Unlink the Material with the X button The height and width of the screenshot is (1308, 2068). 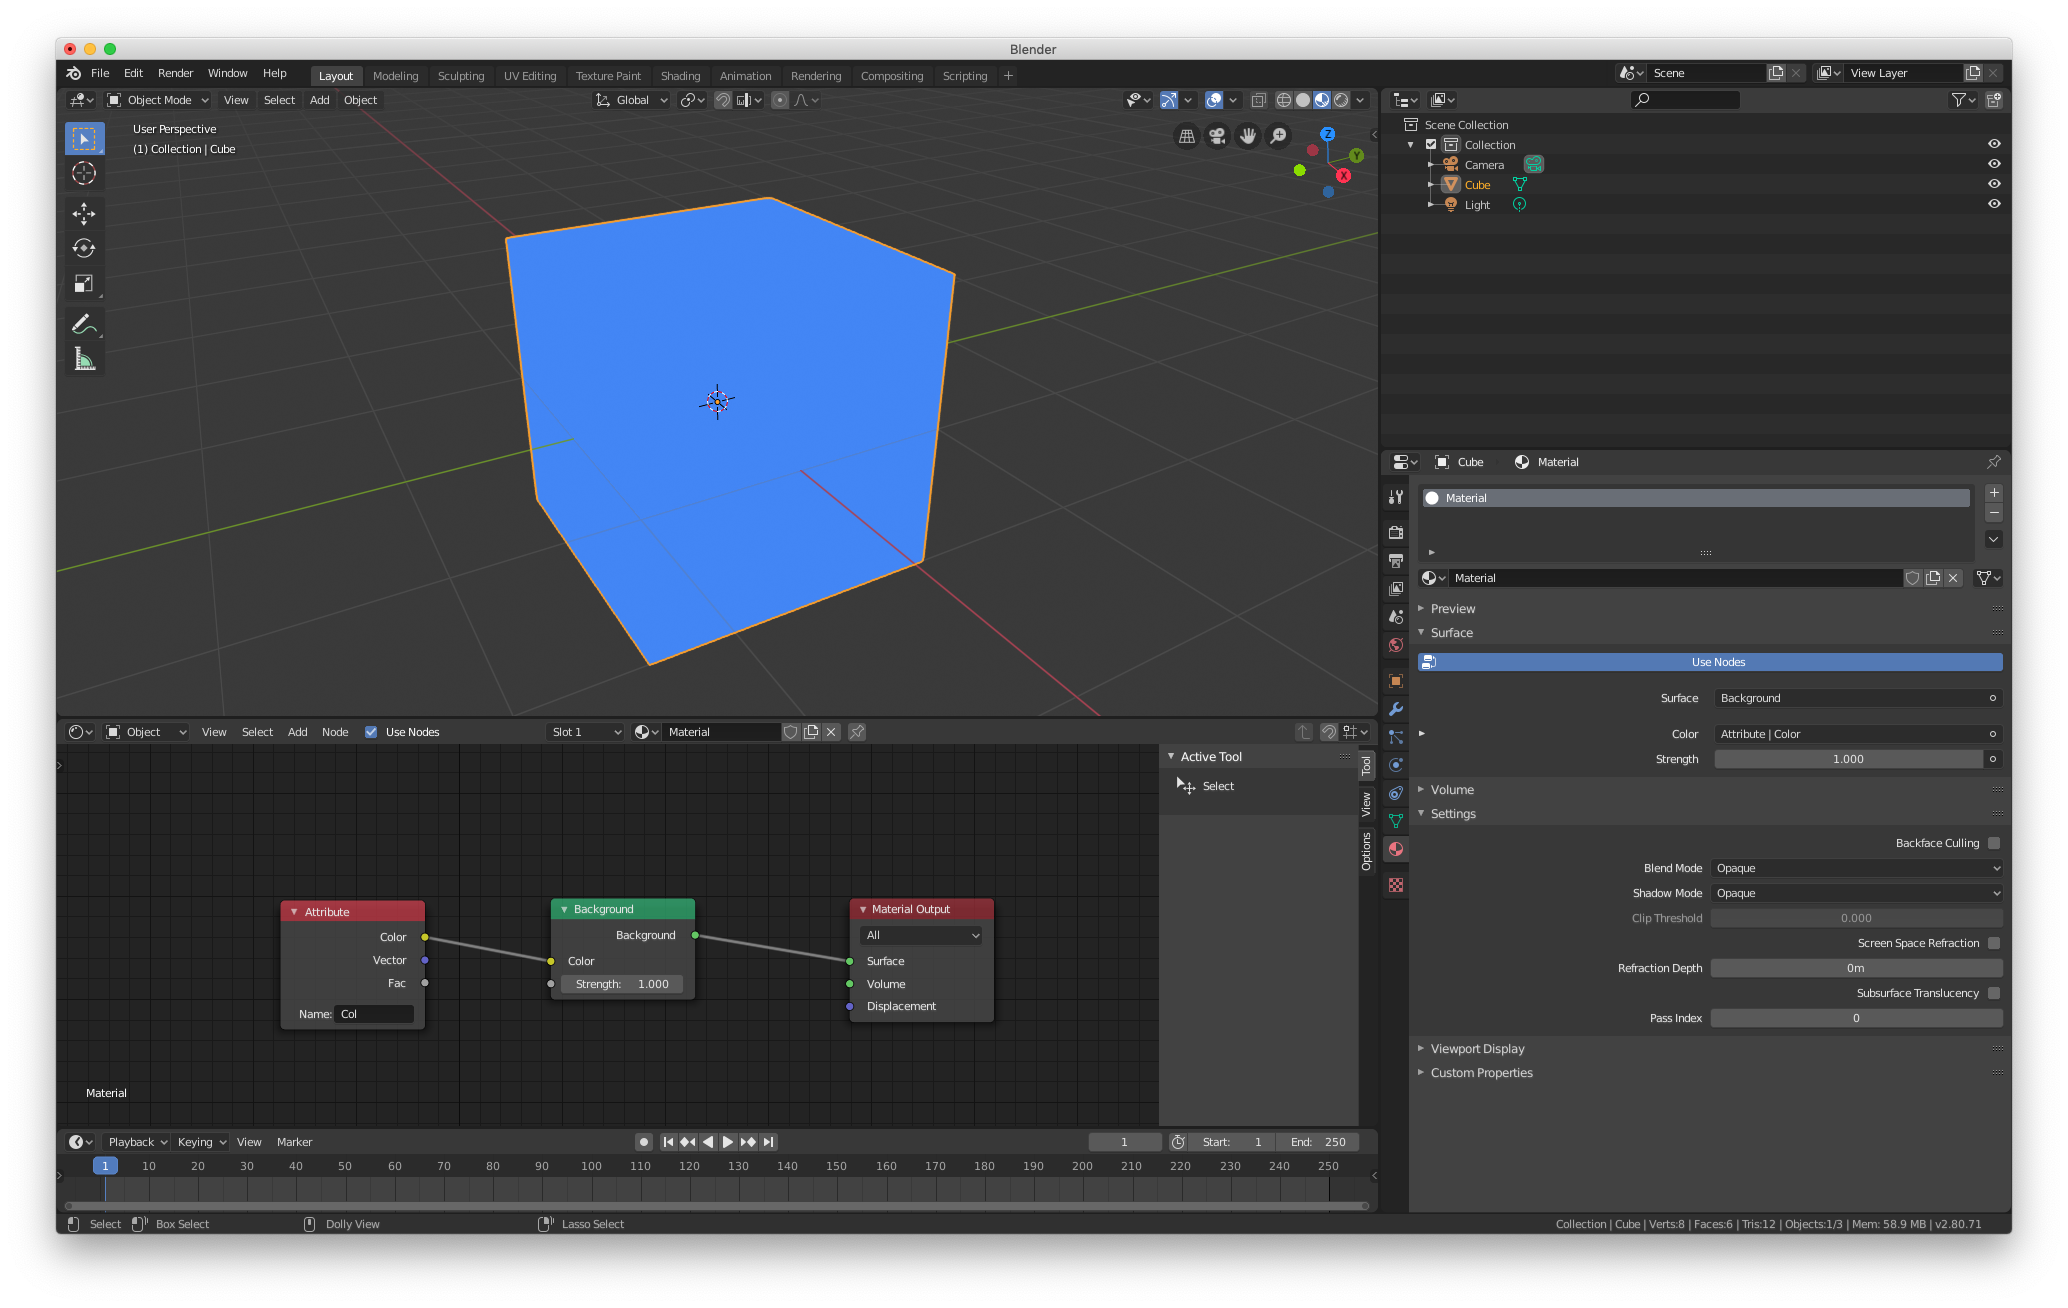pyautogui.click(x=1954, y=578)
